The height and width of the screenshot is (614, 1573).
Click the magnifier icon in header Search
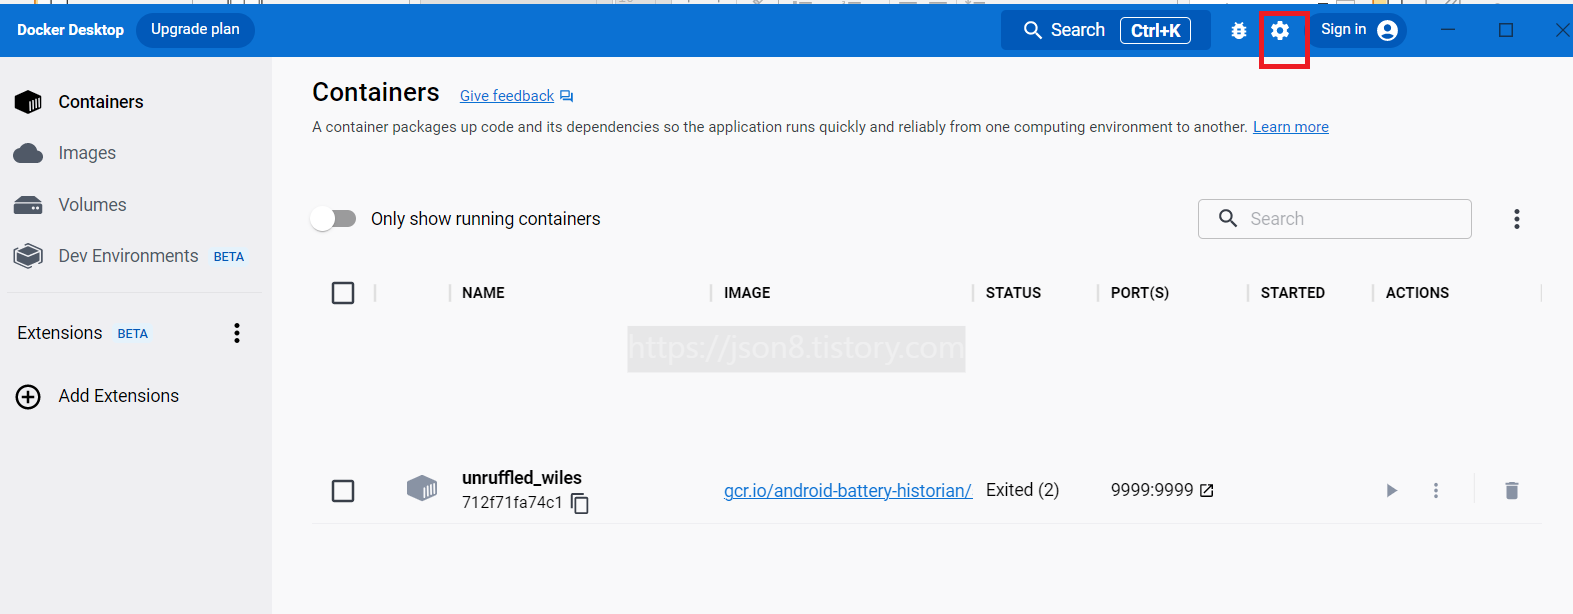[1033, 30]
